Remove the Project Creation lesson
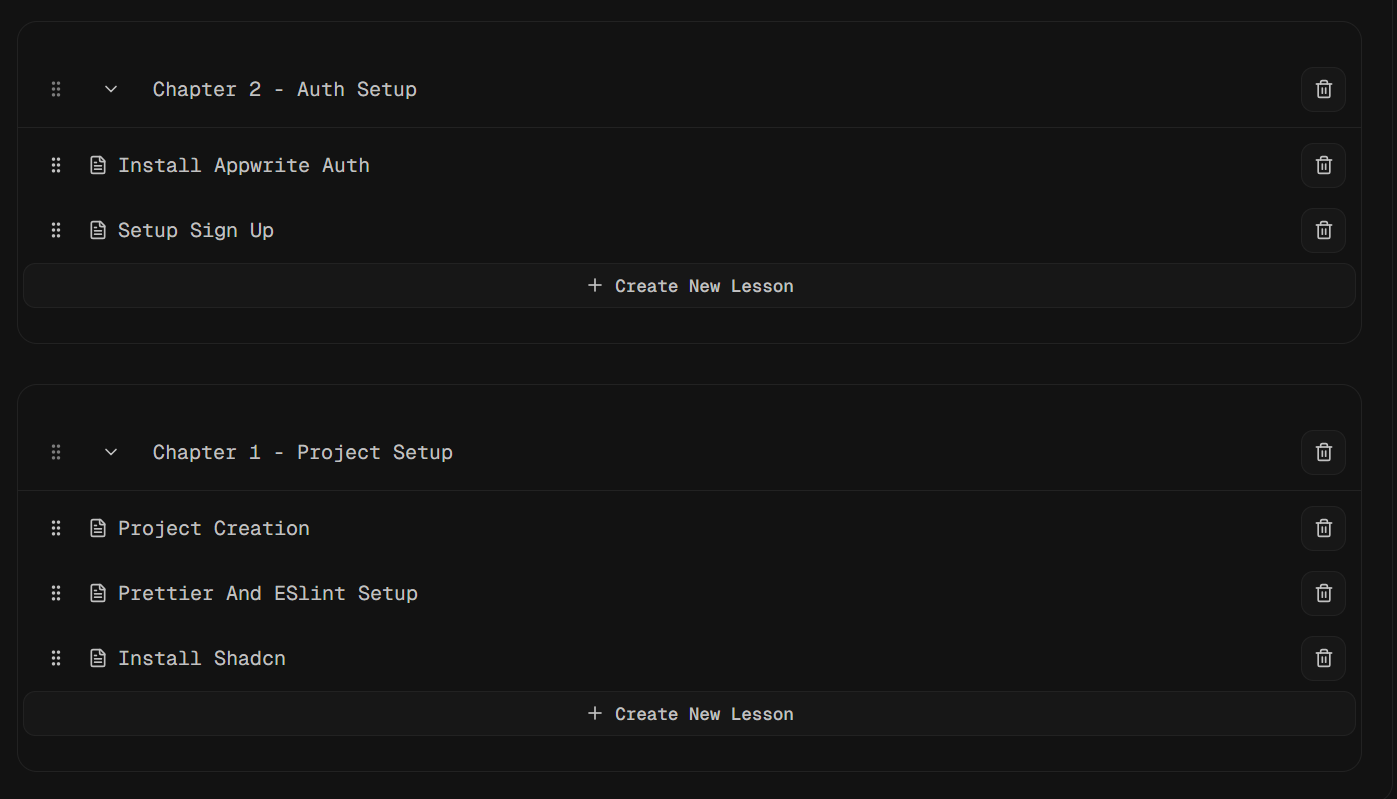1397x799 pixels. tap(1323, 528)
